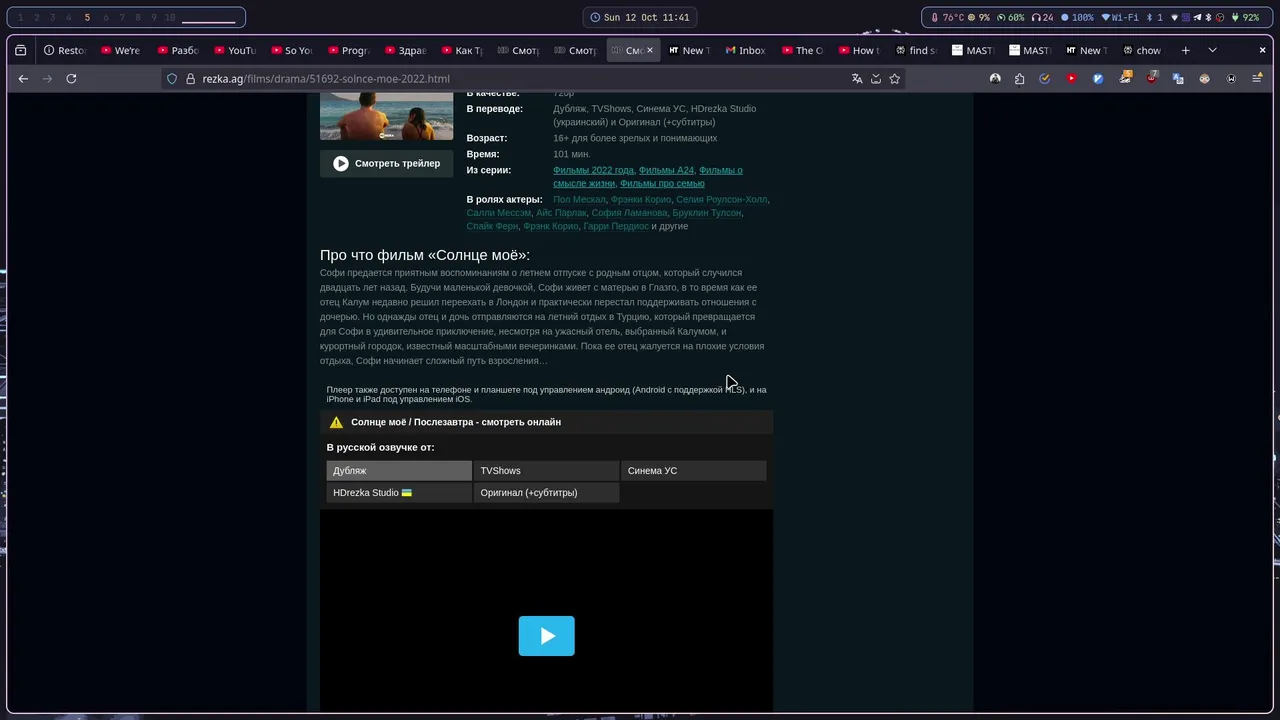Open a new tab with plus button
The height and width of the screenshot is (720, 1280).
click(x=1185, y=50)
